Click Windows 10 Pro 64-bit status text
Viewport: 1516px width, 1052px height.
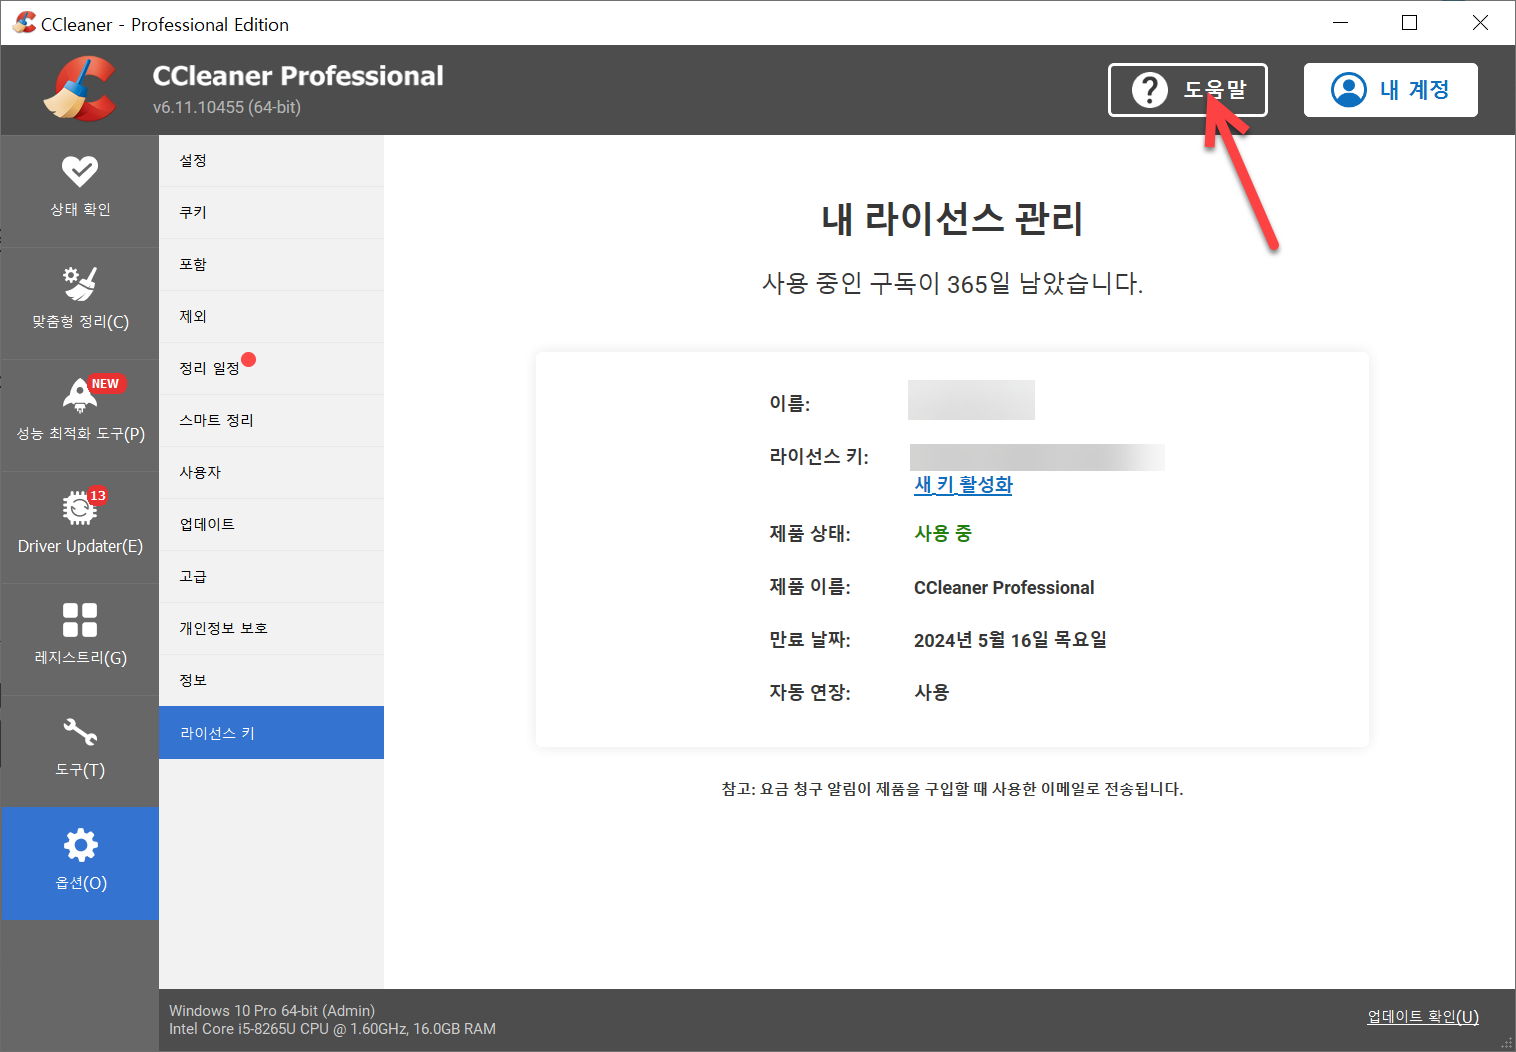pyautogui.click(x=272, y=1011)
